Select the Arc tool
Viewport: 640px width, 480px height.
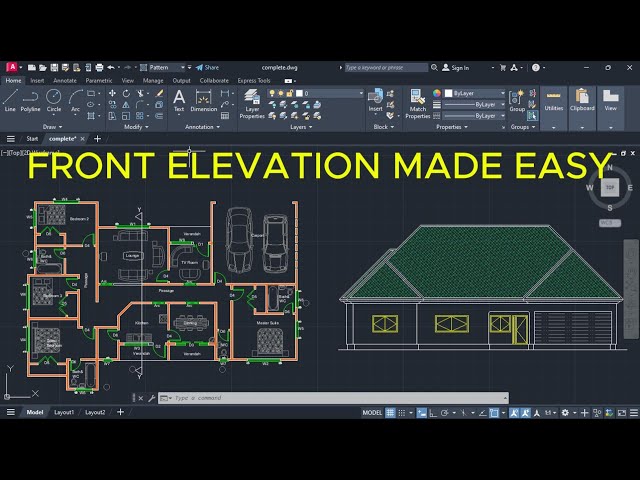click(x=76, y=100)
